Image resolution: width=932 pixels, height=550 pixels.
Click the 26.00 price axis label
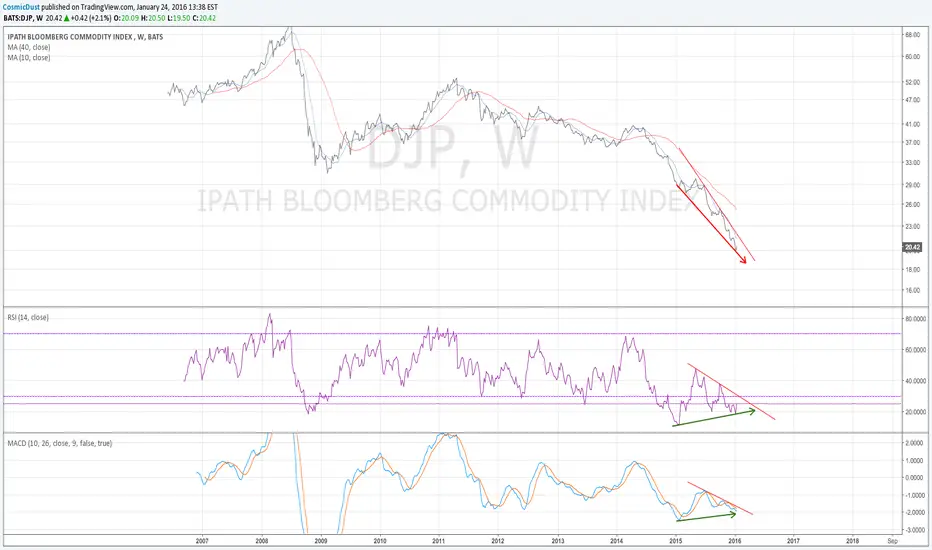[912, 205]
